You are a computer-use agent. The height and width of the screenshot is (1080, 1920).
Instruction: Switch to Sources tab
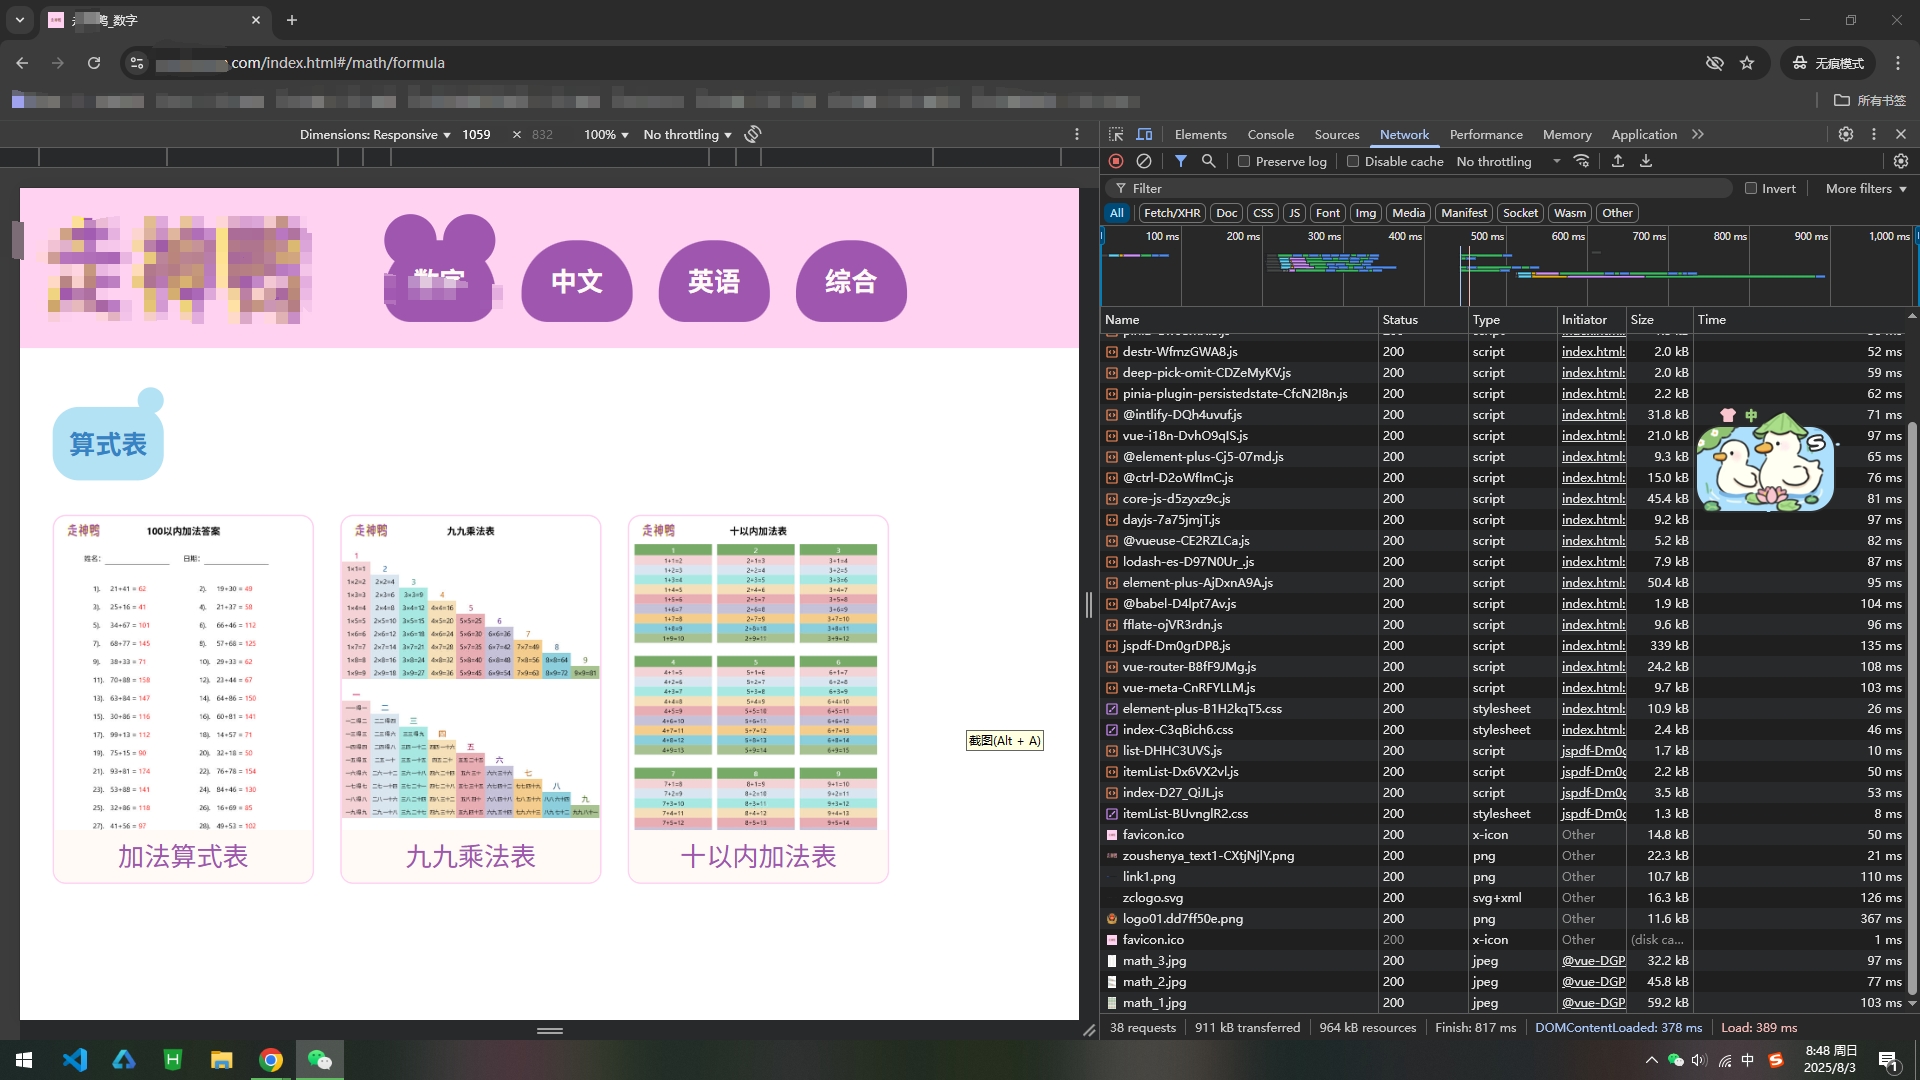[x=1336, y=134]
